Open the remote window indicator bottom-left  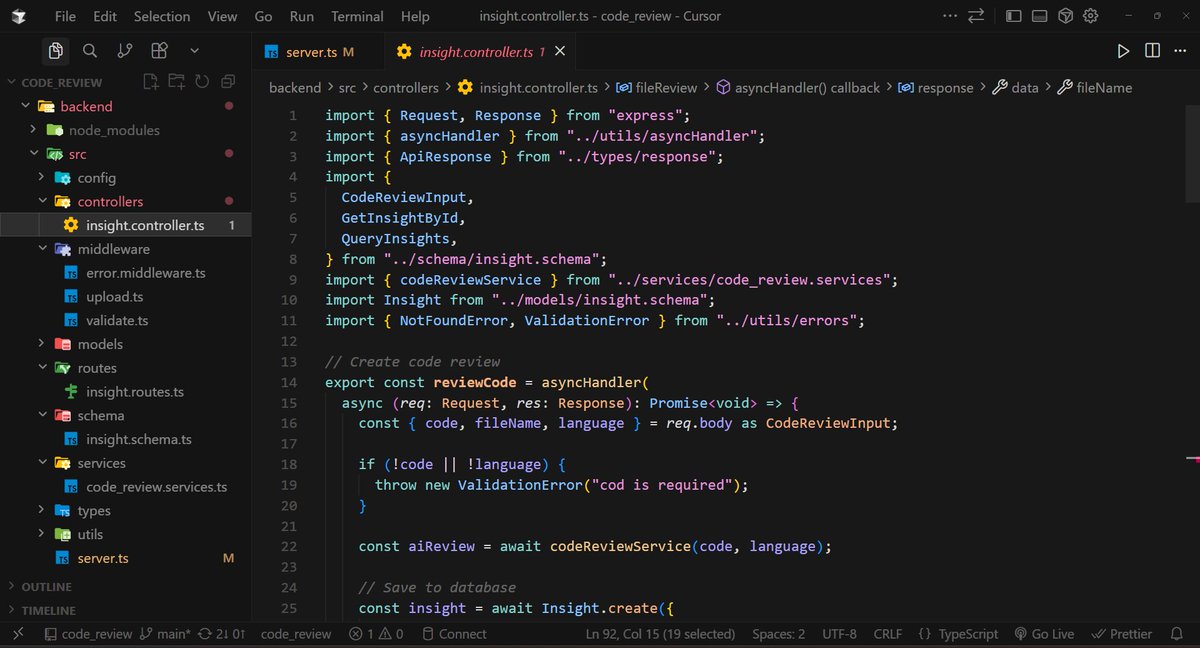coord(17,633)
